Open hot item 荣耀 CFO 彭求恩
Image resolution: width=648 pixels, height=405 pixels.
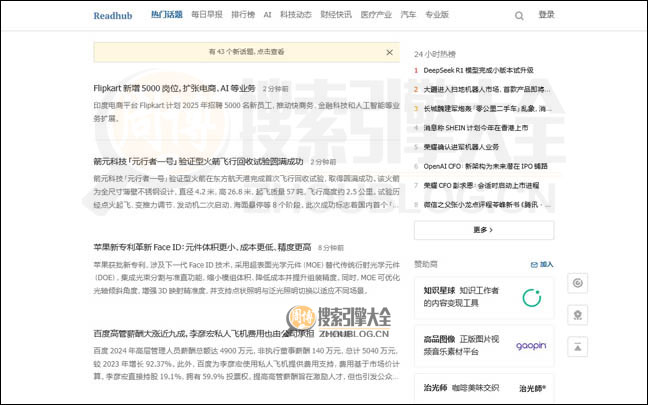481,186
